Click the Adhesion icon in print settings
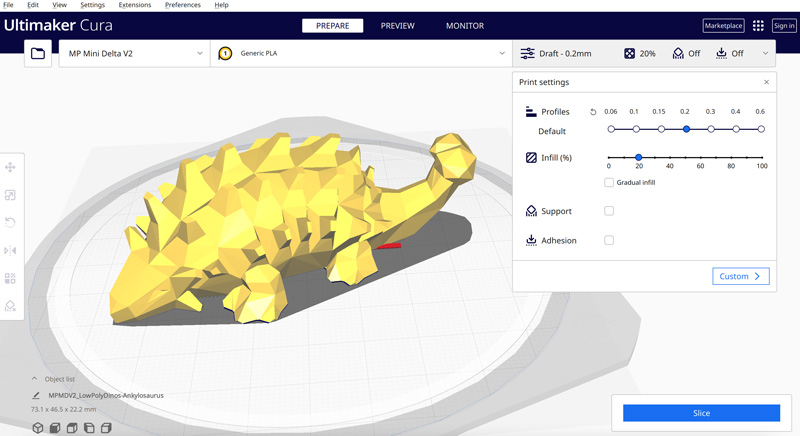 [531, 240]
